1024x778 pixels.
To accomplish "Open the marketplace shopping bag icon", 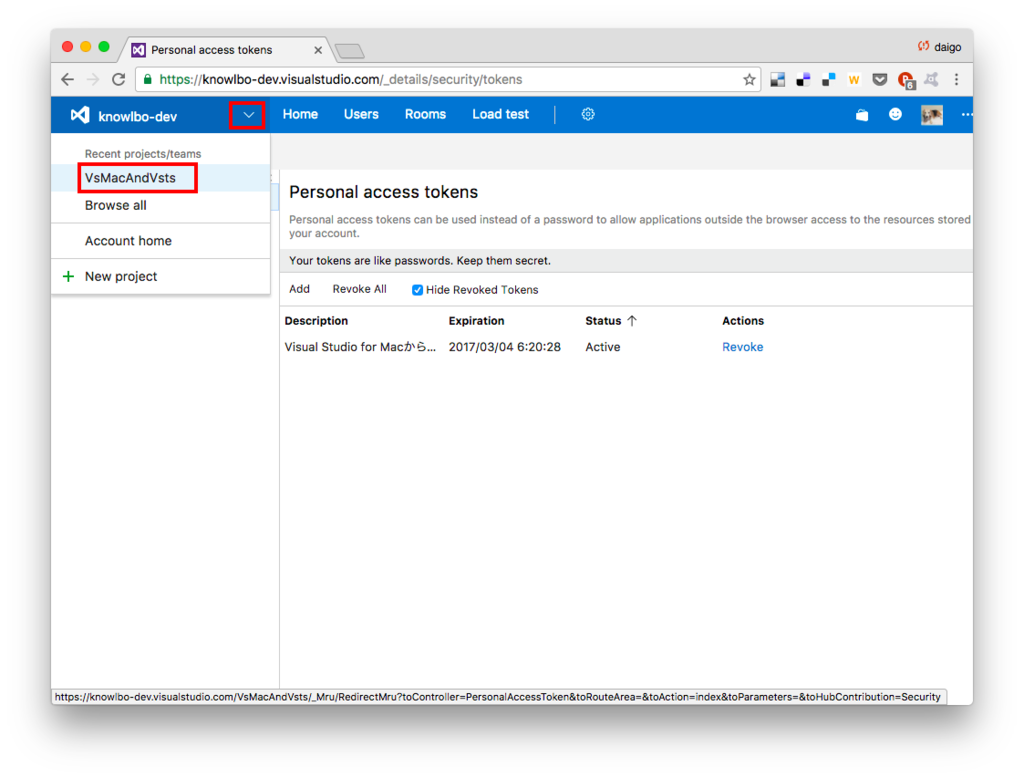I will pos(862,115).
